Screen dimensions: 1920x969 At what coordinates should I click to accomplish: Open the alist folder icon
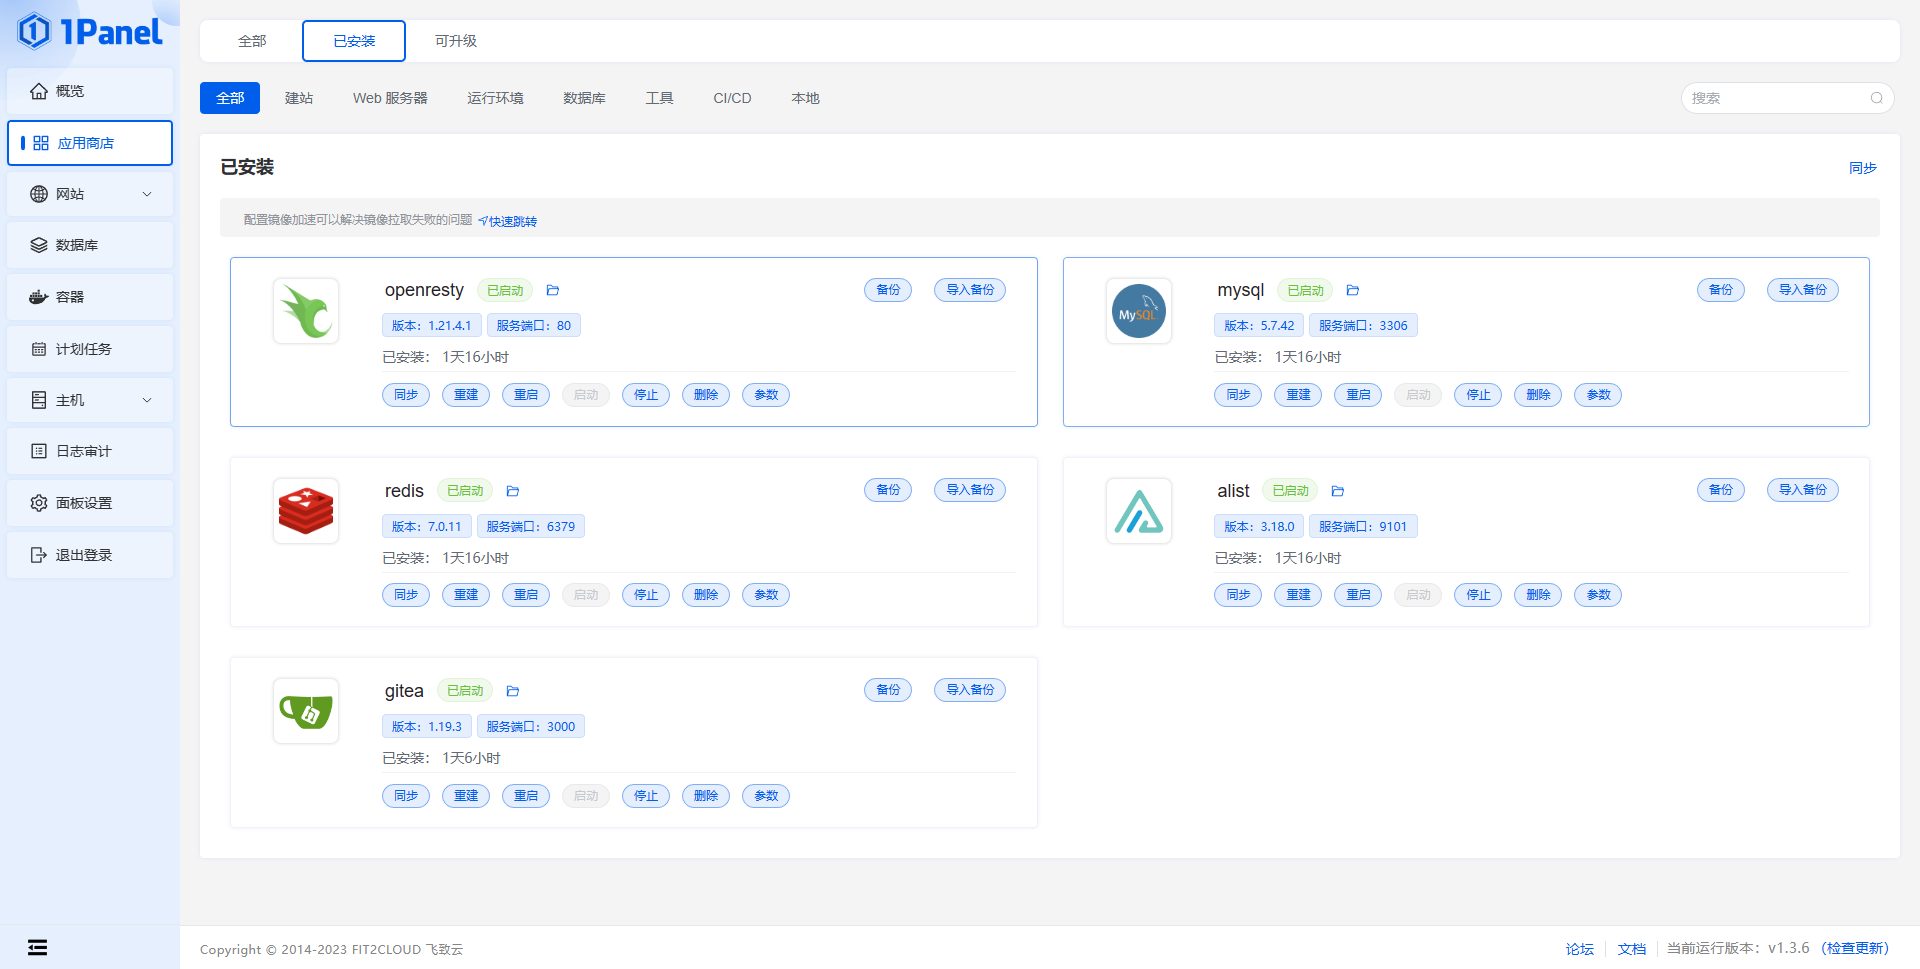1338,491
